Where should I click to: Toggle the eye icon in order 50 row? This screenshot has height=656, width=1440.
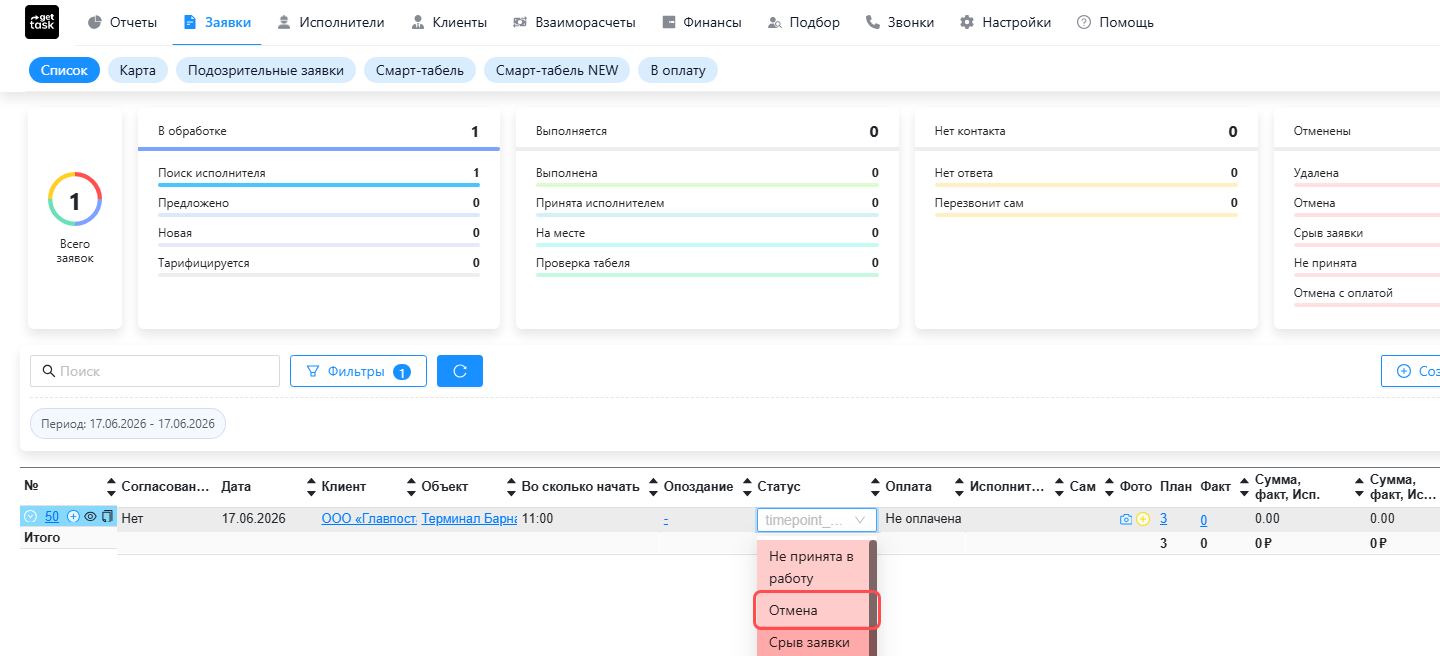point(90,517)
